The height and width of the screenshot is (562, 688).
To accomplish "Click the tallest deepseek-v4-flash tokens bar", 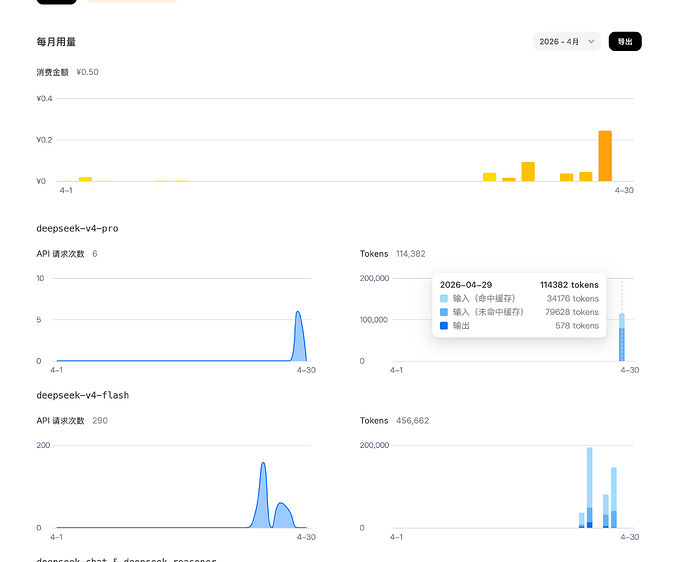I will coord(589,487).
